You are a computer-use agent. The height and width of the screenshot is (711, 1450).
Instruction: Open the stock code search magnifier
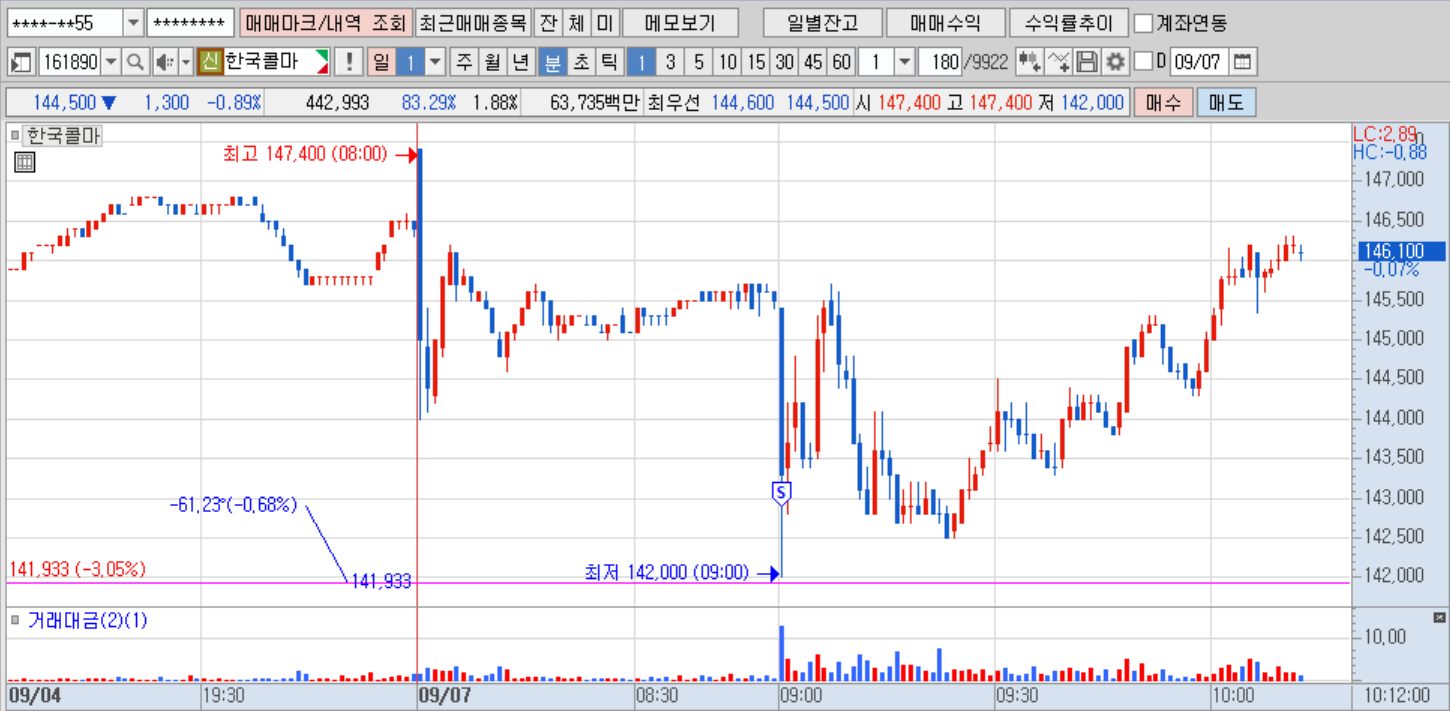click(134, 62)
